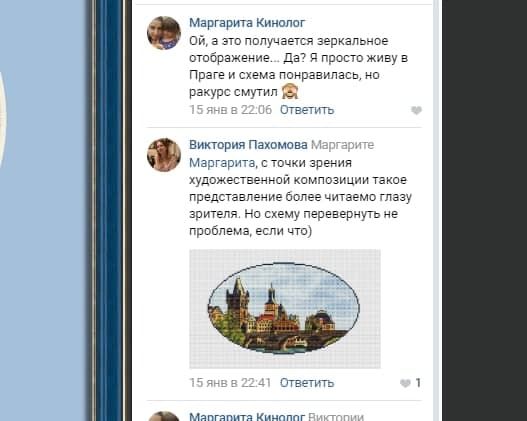This screenshot has width=527, height=421.
Task: Like Маргарита Кинолог's comment with heart icon
Action: pyautogui.click(x=416, y=110)
